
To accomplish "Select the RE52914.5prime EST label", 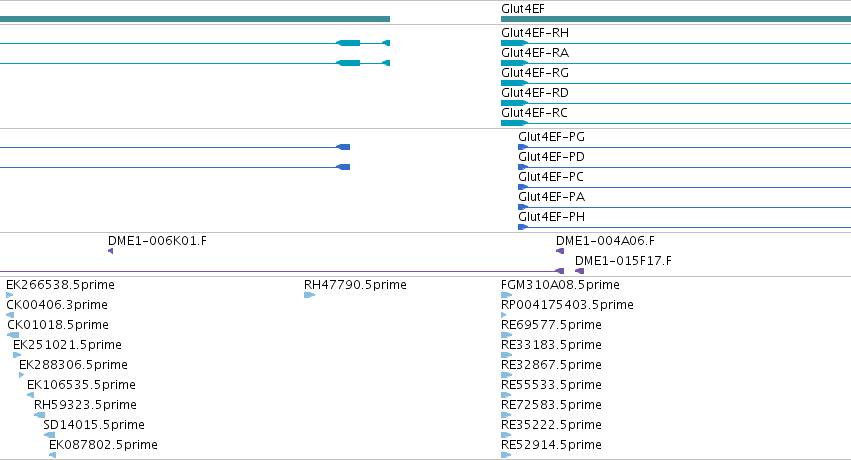I will pyautogui.click(x=551, y=445).
